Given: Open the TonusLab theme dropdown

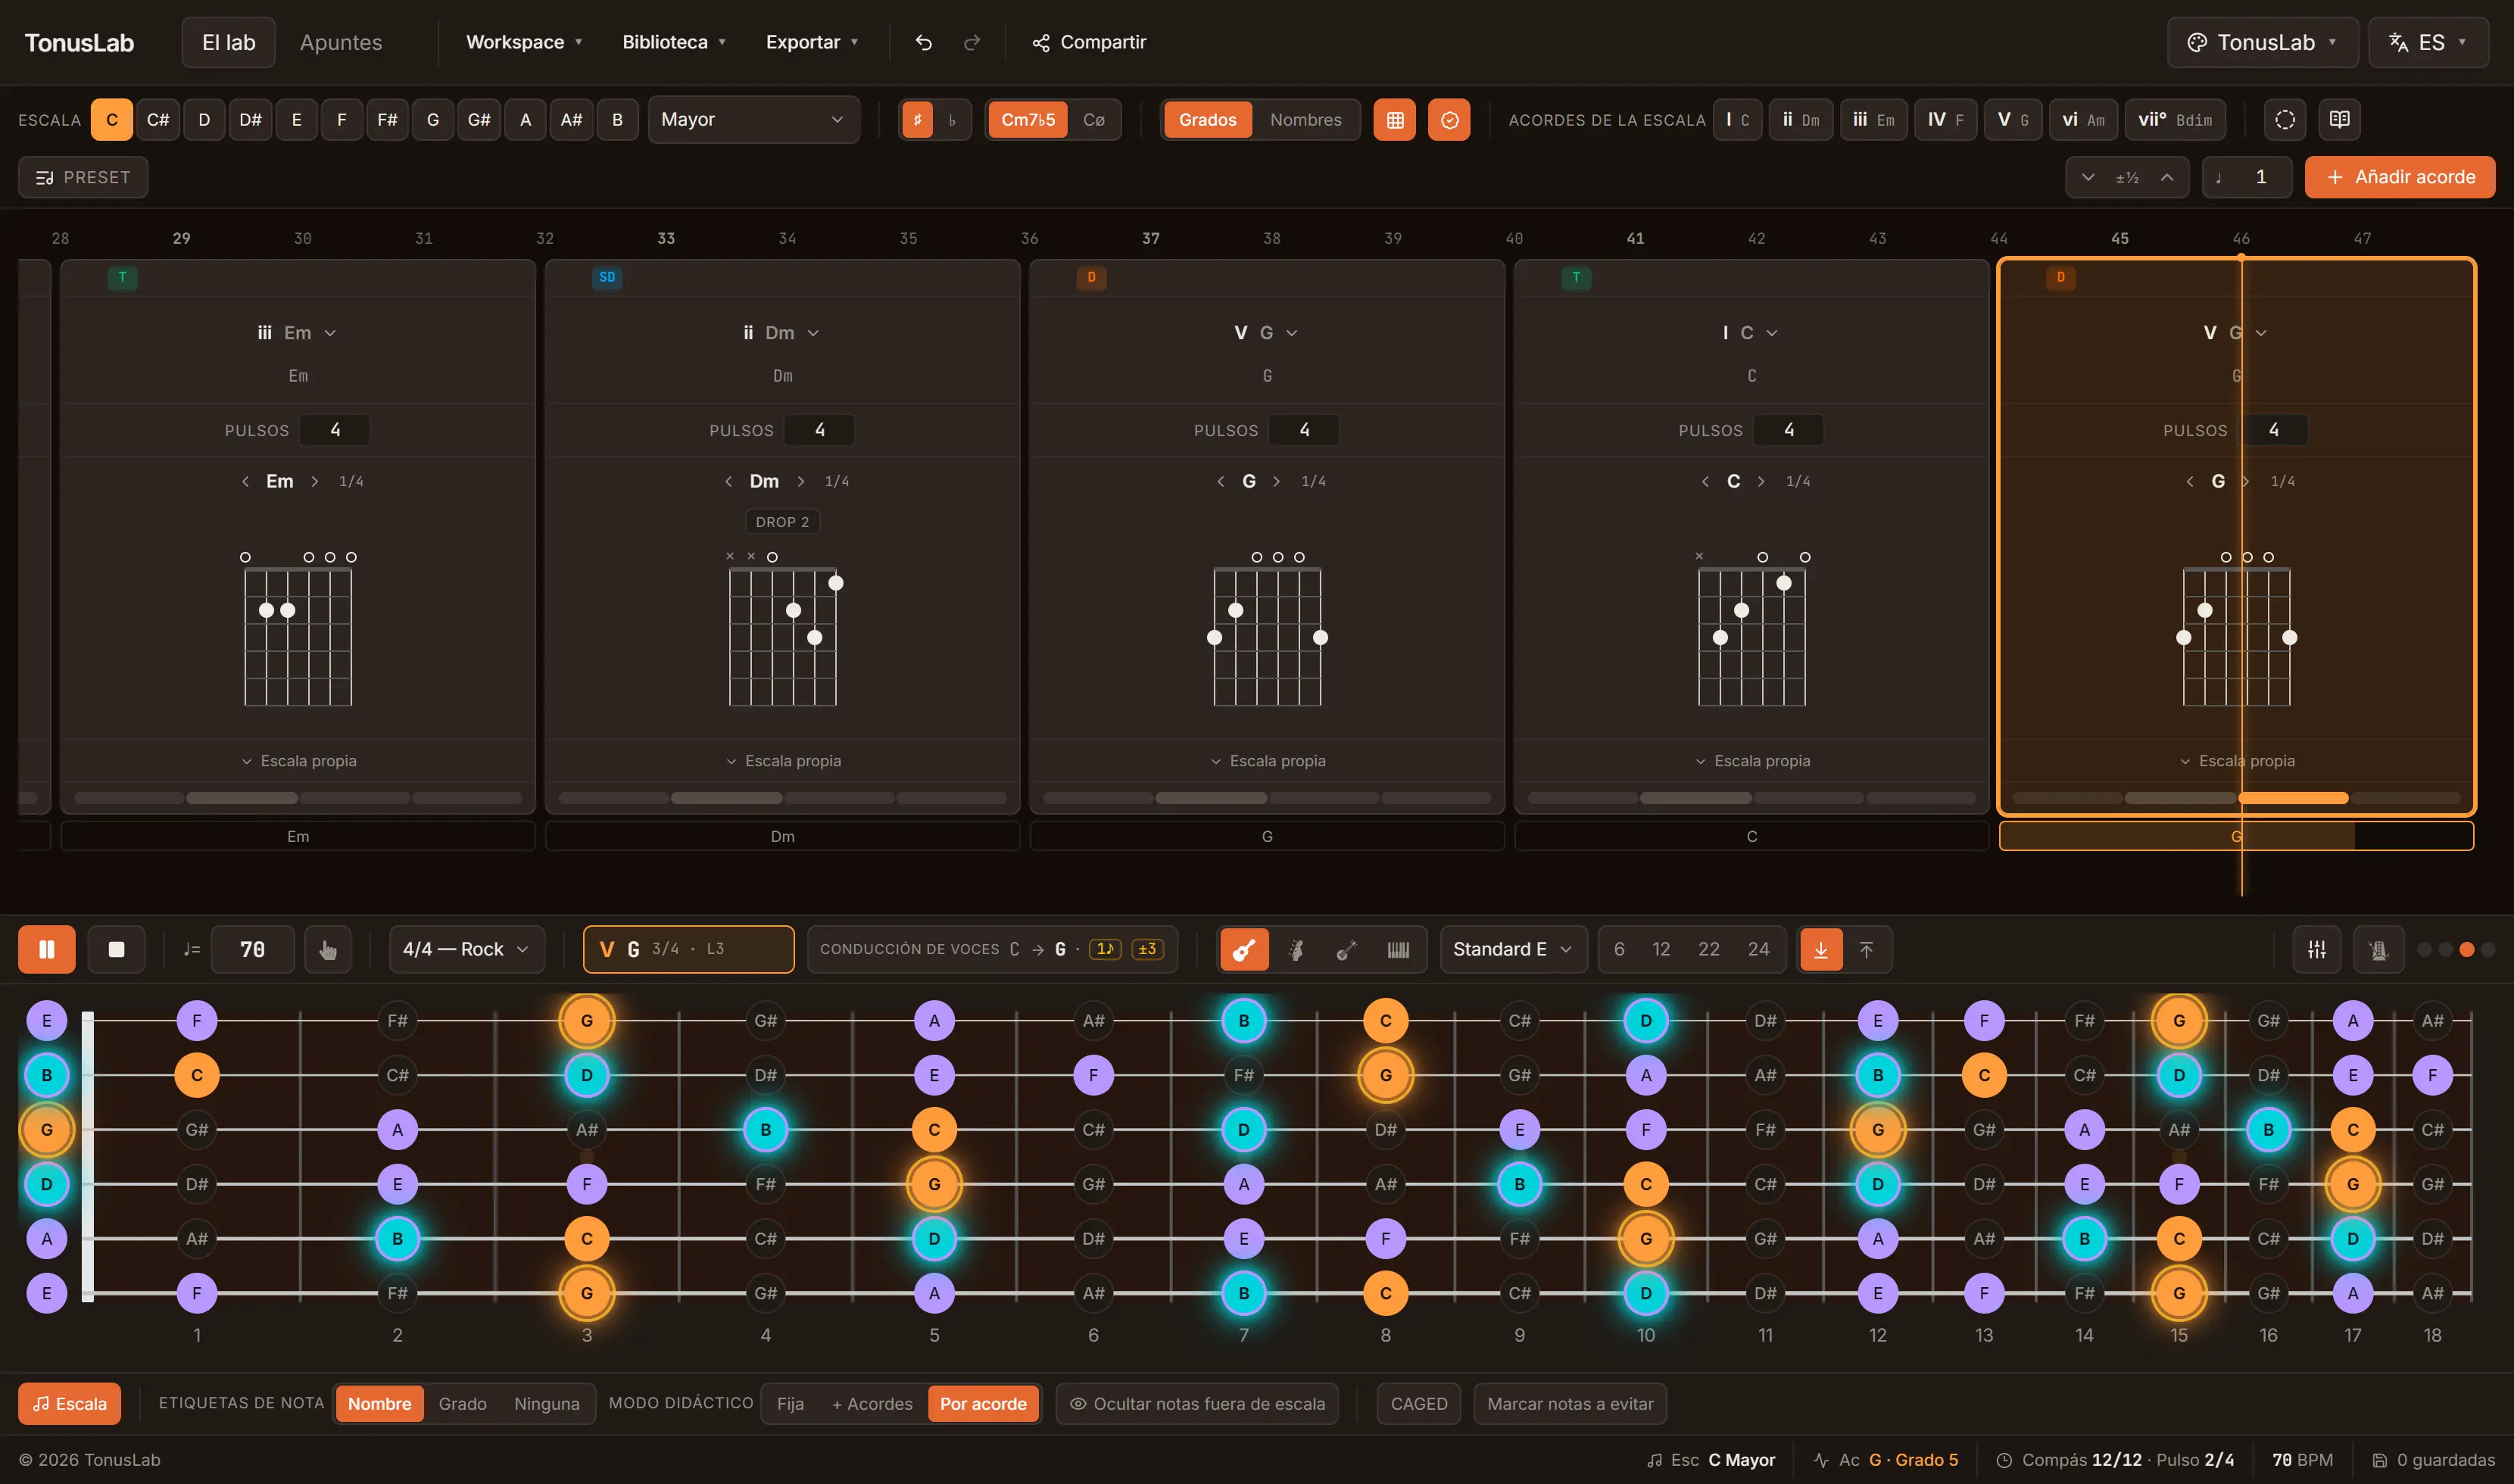Looking at the screenshot, I should click(x=2262, y=42).
